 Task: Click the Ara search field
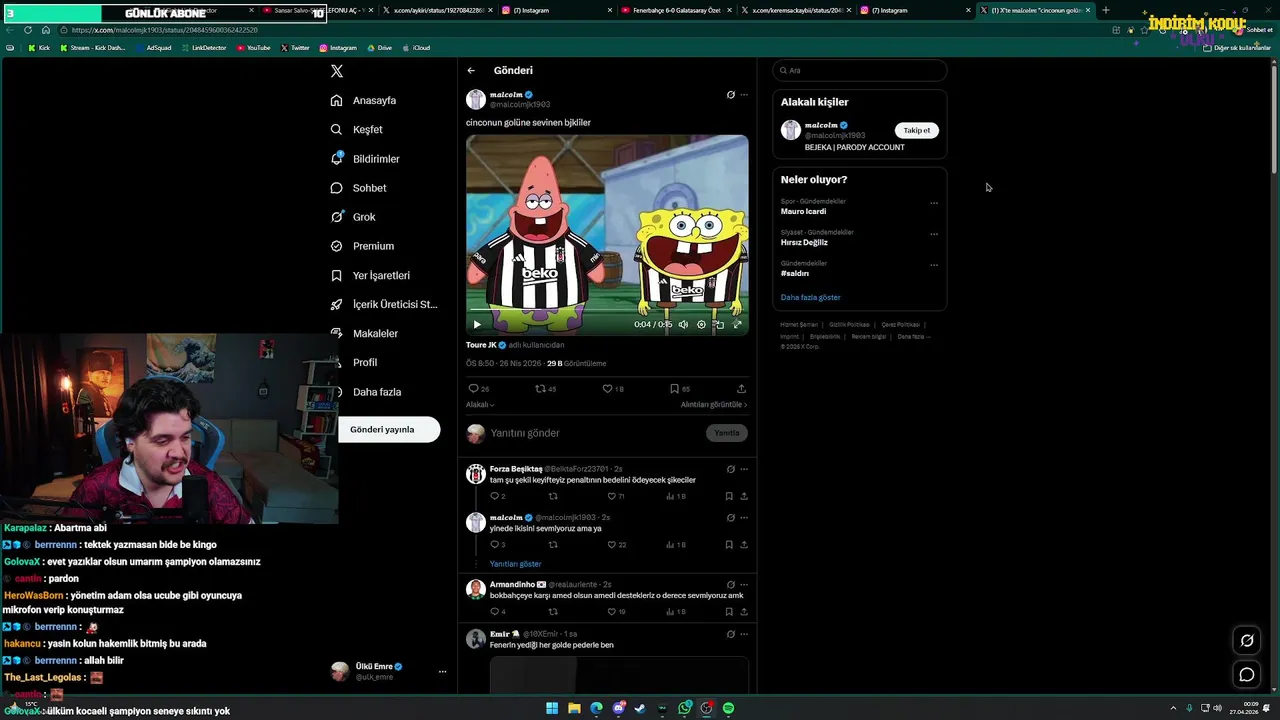pyautogui.click(x=860, y=70)
